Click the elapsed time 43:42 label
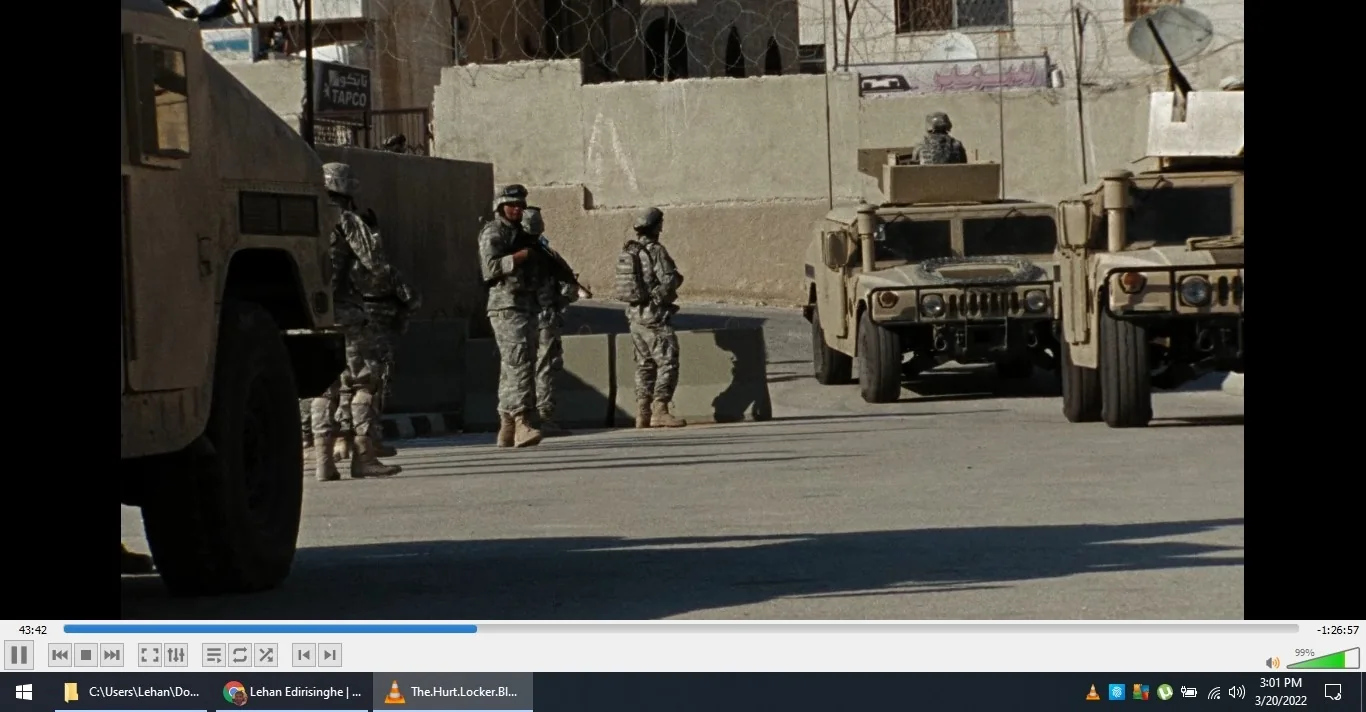The image size is (1366, 712). pyautogui.click(x=33, y=630)
